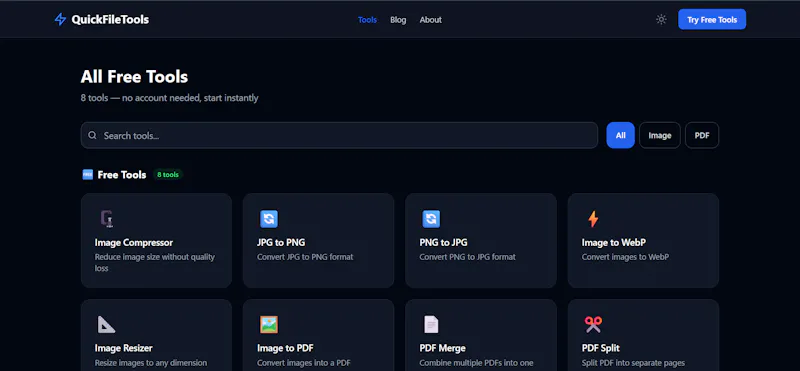The height and width of the screenshot is (371, 800).
Task: Click the QuickFileTools lightning bolt logo icon
Action: [60, 20]
